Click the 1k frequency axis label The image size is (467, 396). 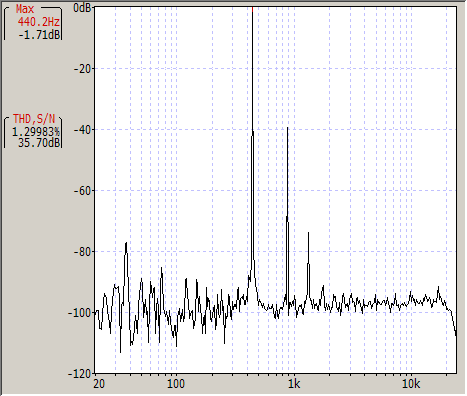tap(294, 384)
